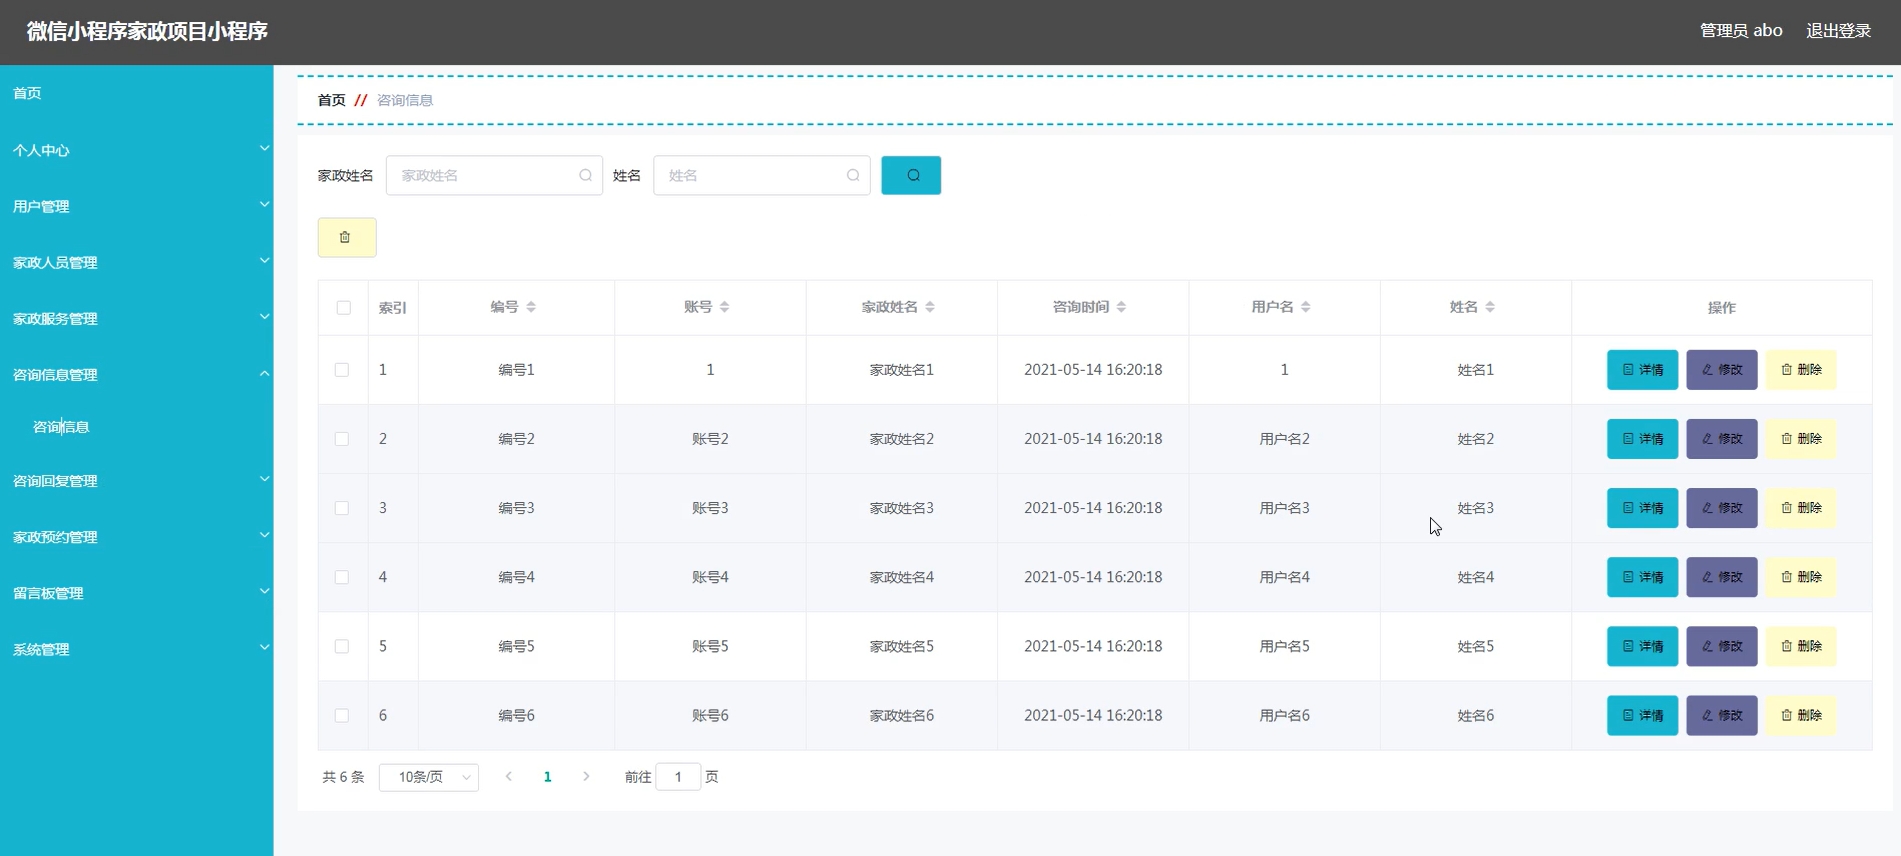Click 修改 for row 编号2
The height and width of the screenshot is (856, 1901).
(x=1722, y=439)
